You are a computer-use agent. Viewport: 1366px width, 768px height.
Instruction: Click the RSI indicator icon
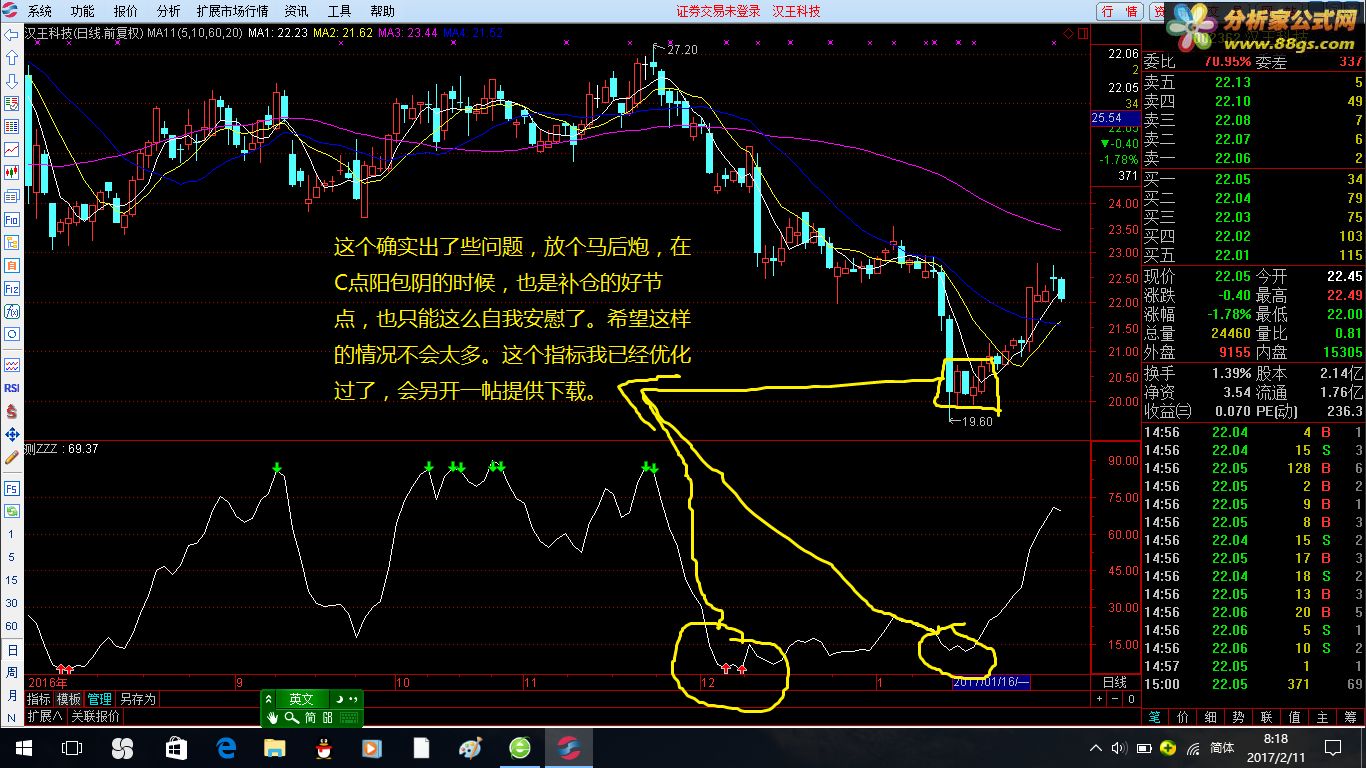[12, 388]
